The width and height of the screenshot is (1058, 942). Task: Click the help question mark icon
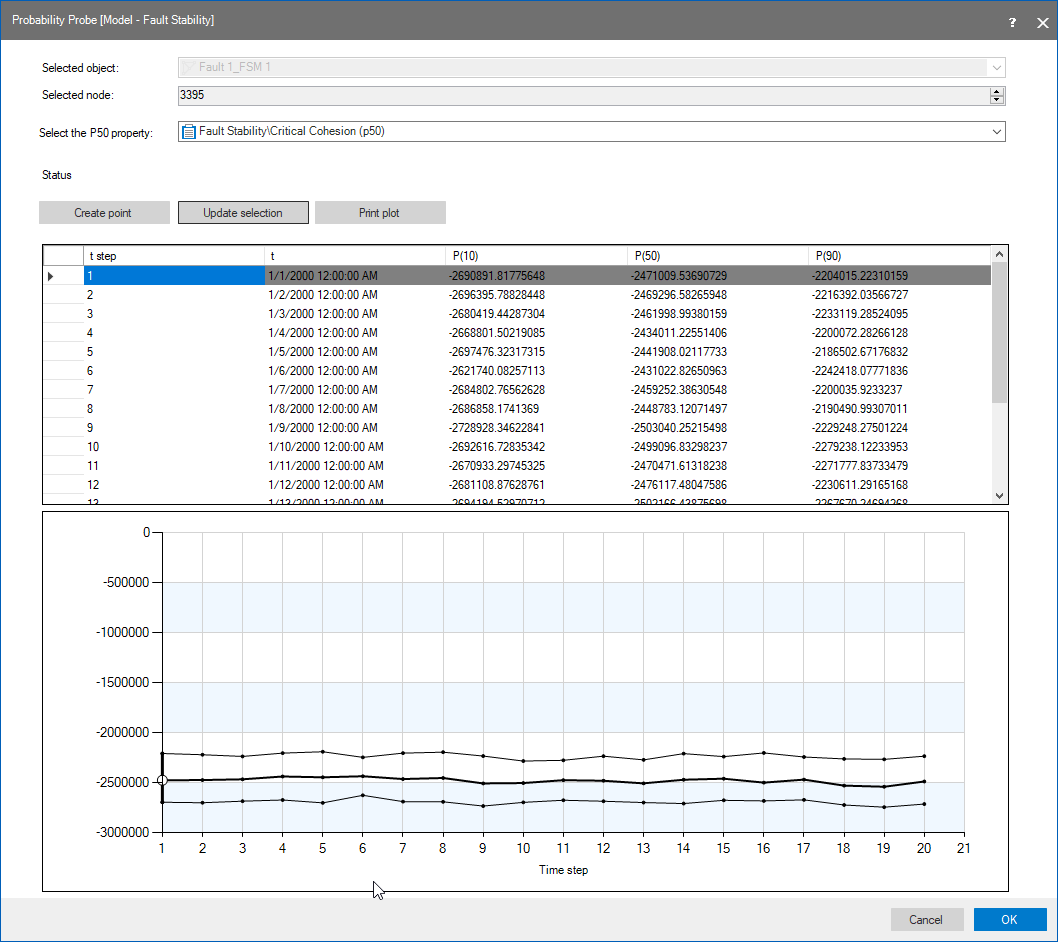(x=1012, y=22)
